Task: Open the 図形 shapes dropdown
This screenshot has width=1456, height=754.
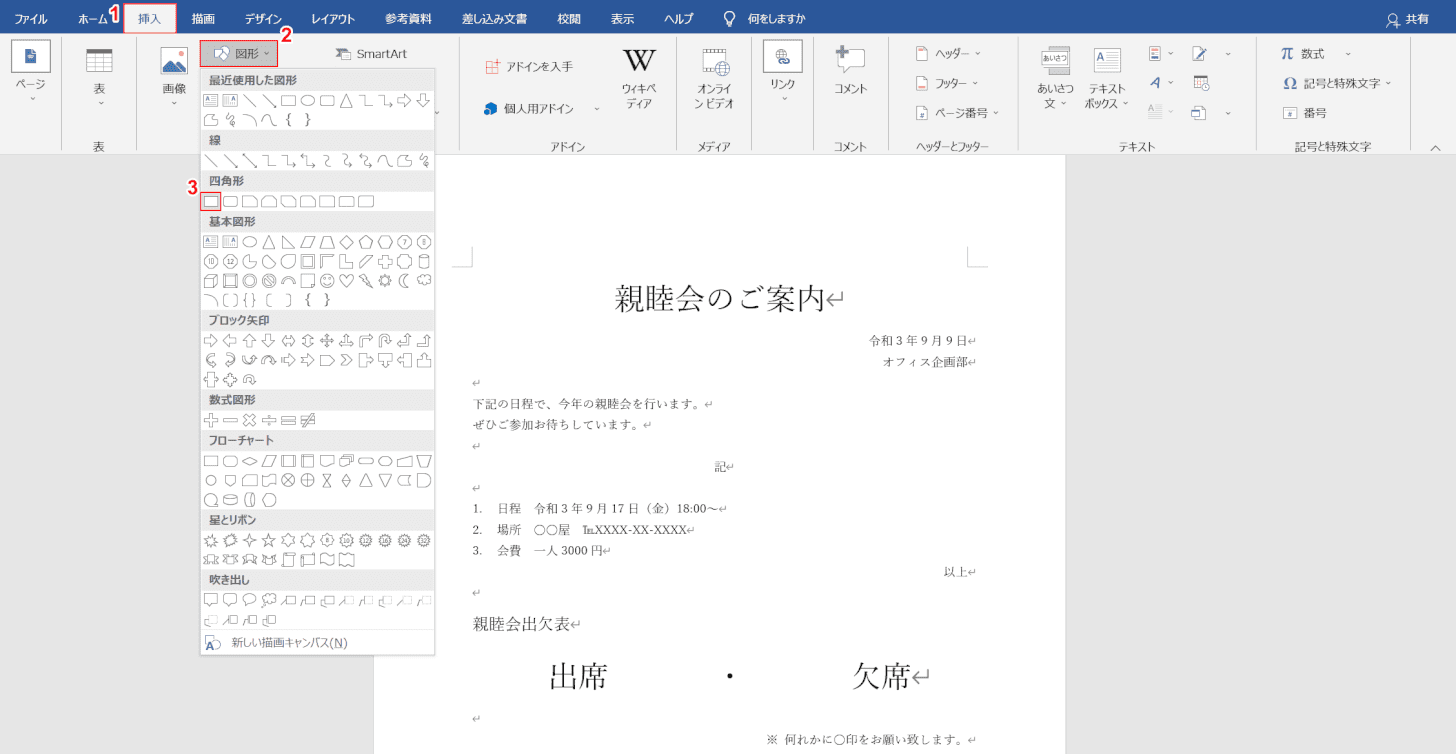Action: click(x=239, y=53)
